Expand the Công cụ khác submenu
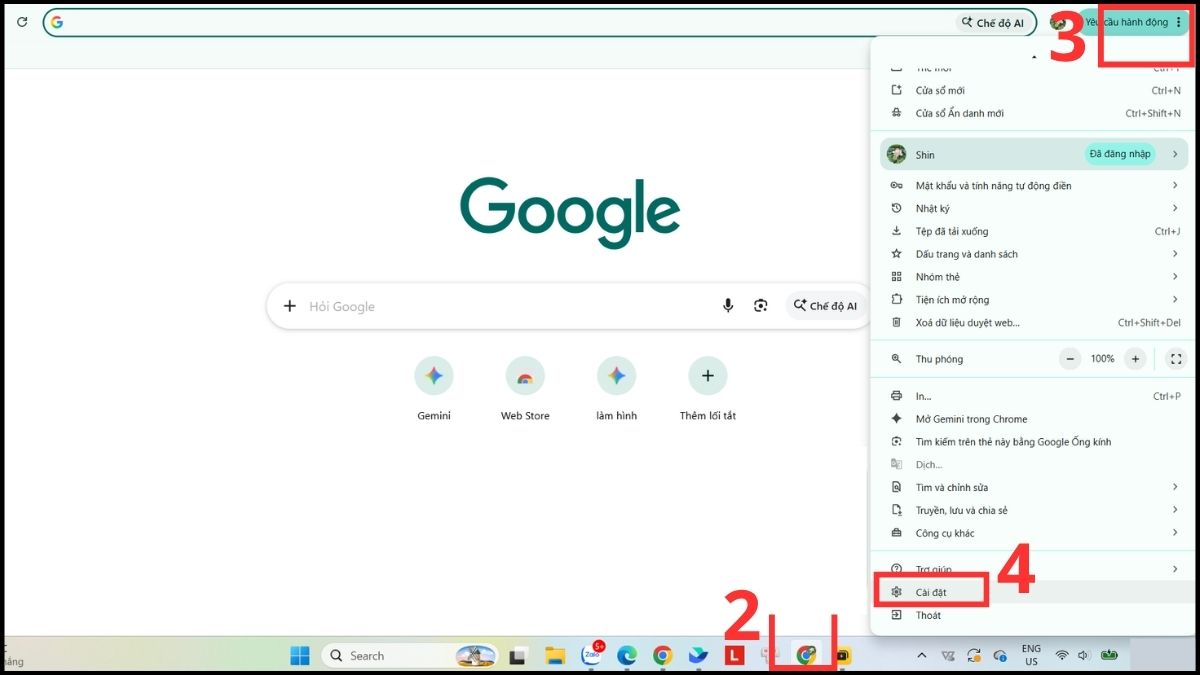This screenshot has width=1200, height=675. point(1034,533)
